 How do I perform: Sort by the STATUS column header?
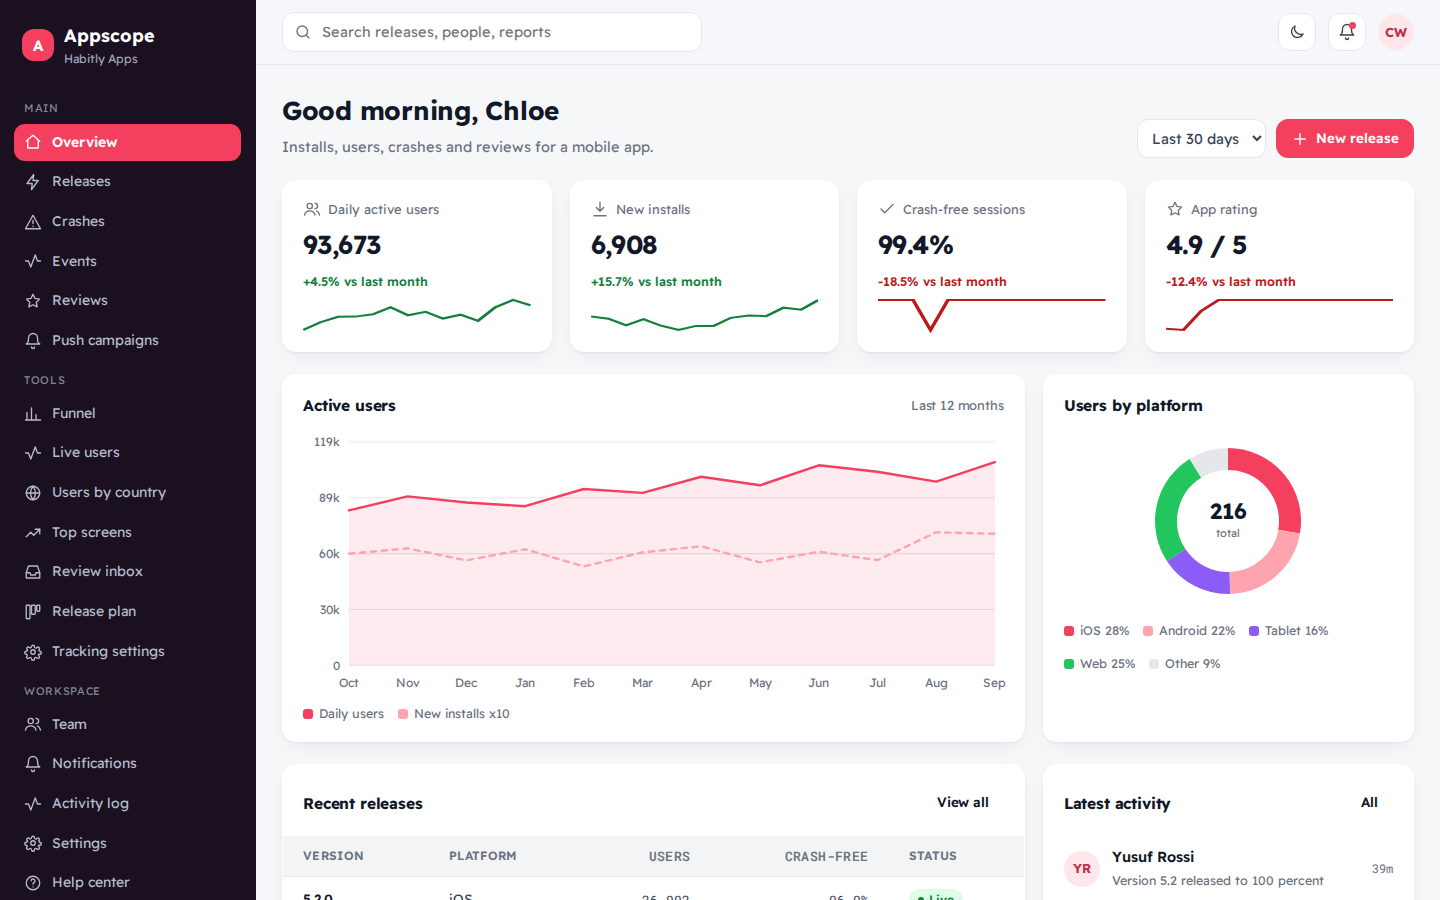(x=933, y=856)
